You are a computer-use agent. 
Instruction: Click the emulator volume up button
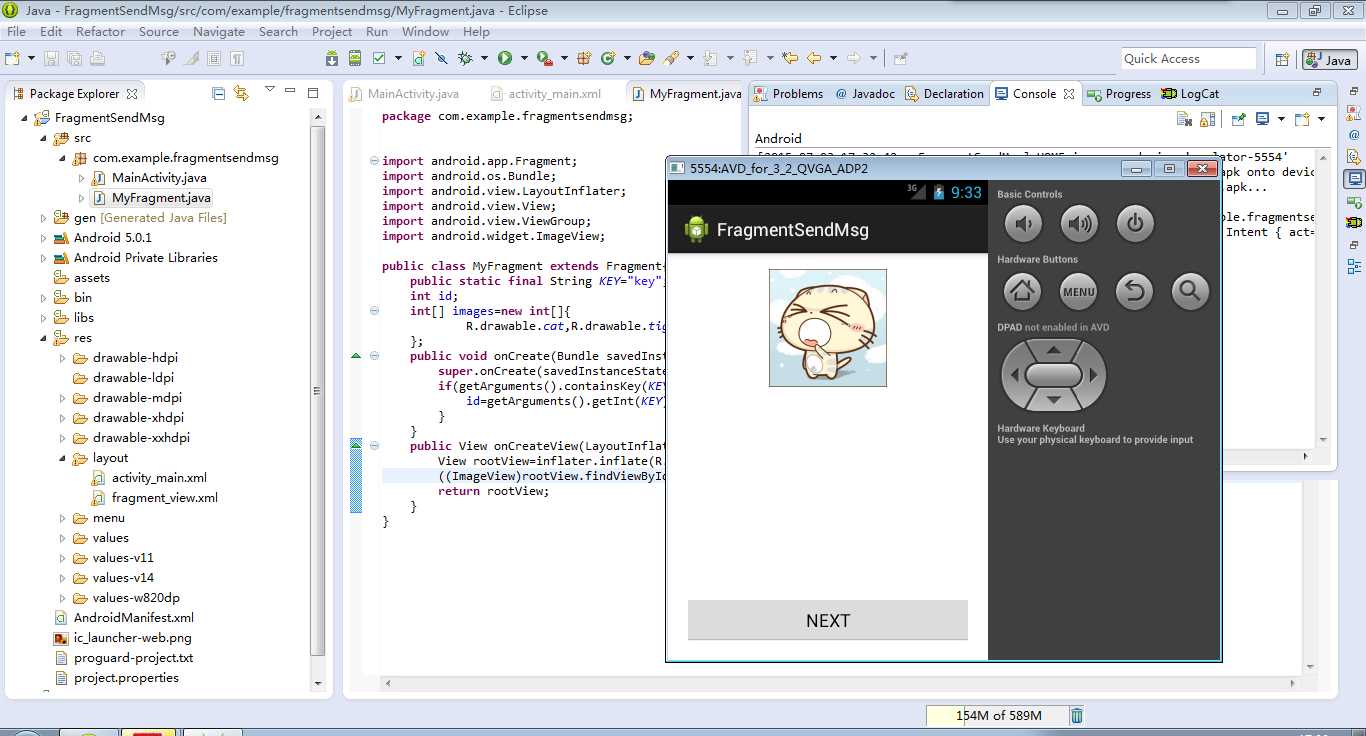1079,224
